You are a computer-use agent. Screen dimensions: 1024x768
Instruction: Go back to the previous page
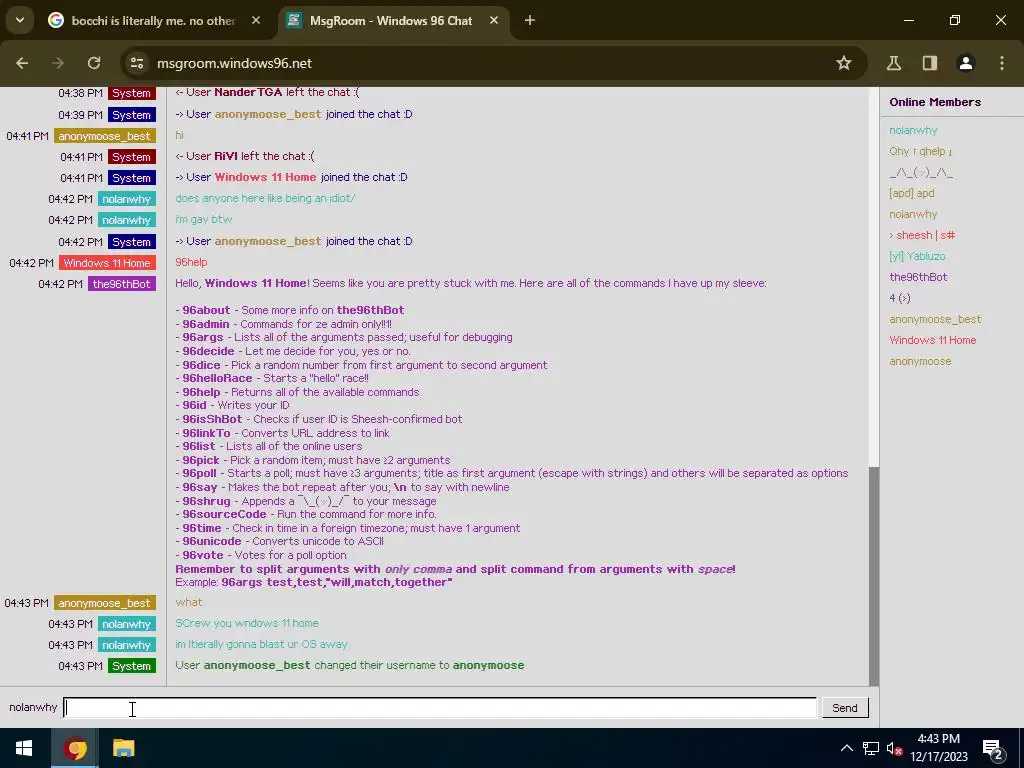tap(22, 63)
